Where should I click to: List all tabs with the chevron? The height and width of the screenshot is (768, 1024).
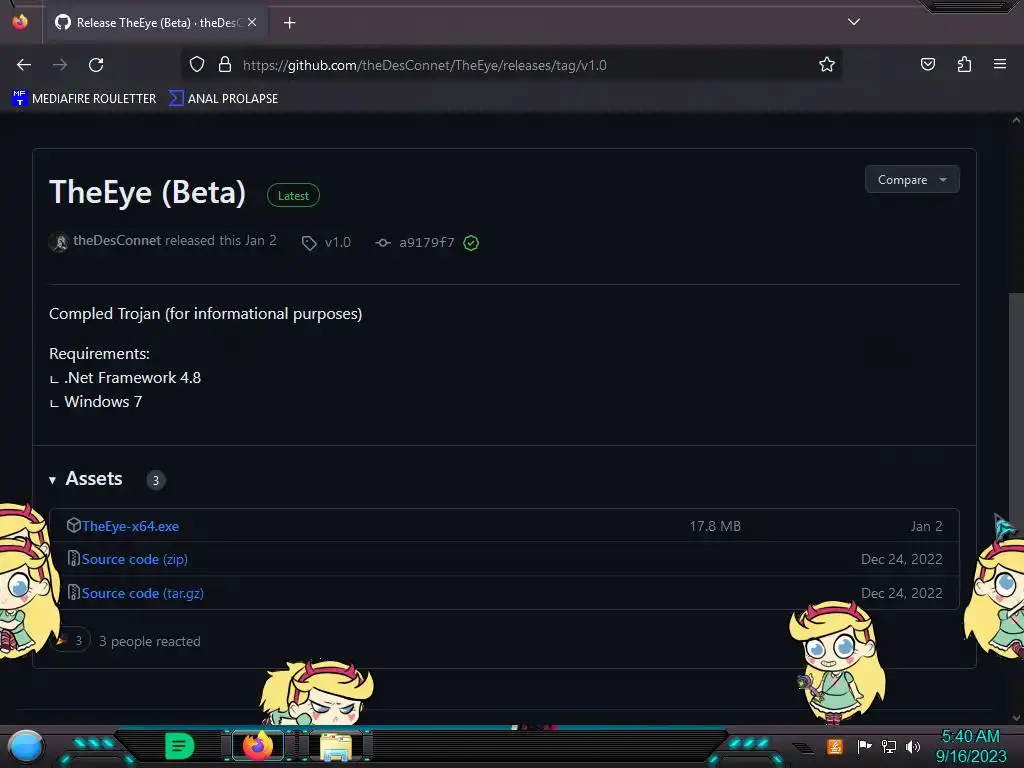point(854,22)
